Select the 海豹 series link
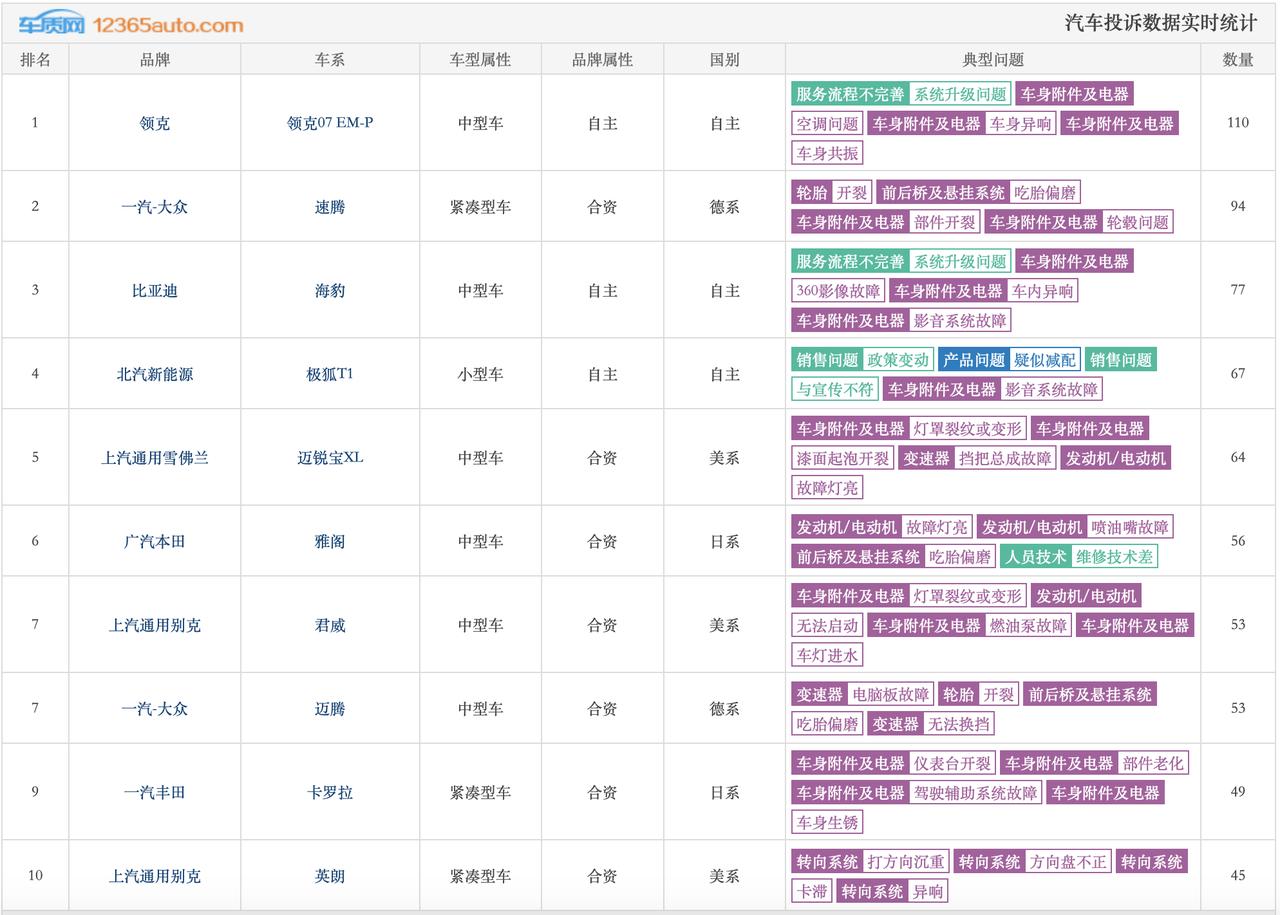 pyautogui.click(x=329, y=291)
